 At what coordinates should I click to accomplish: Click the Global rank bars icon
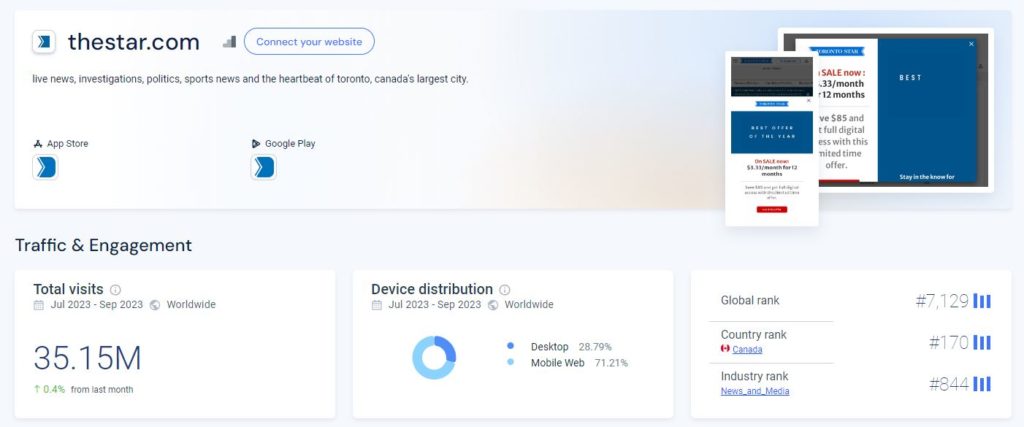pyautogui.click(x=982, y=301)
